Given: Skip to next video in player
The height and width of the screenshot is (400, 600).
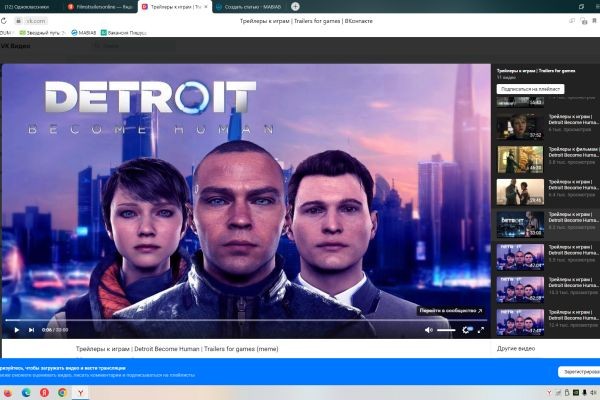Looking at the screenshot, I should coord(31,330).
